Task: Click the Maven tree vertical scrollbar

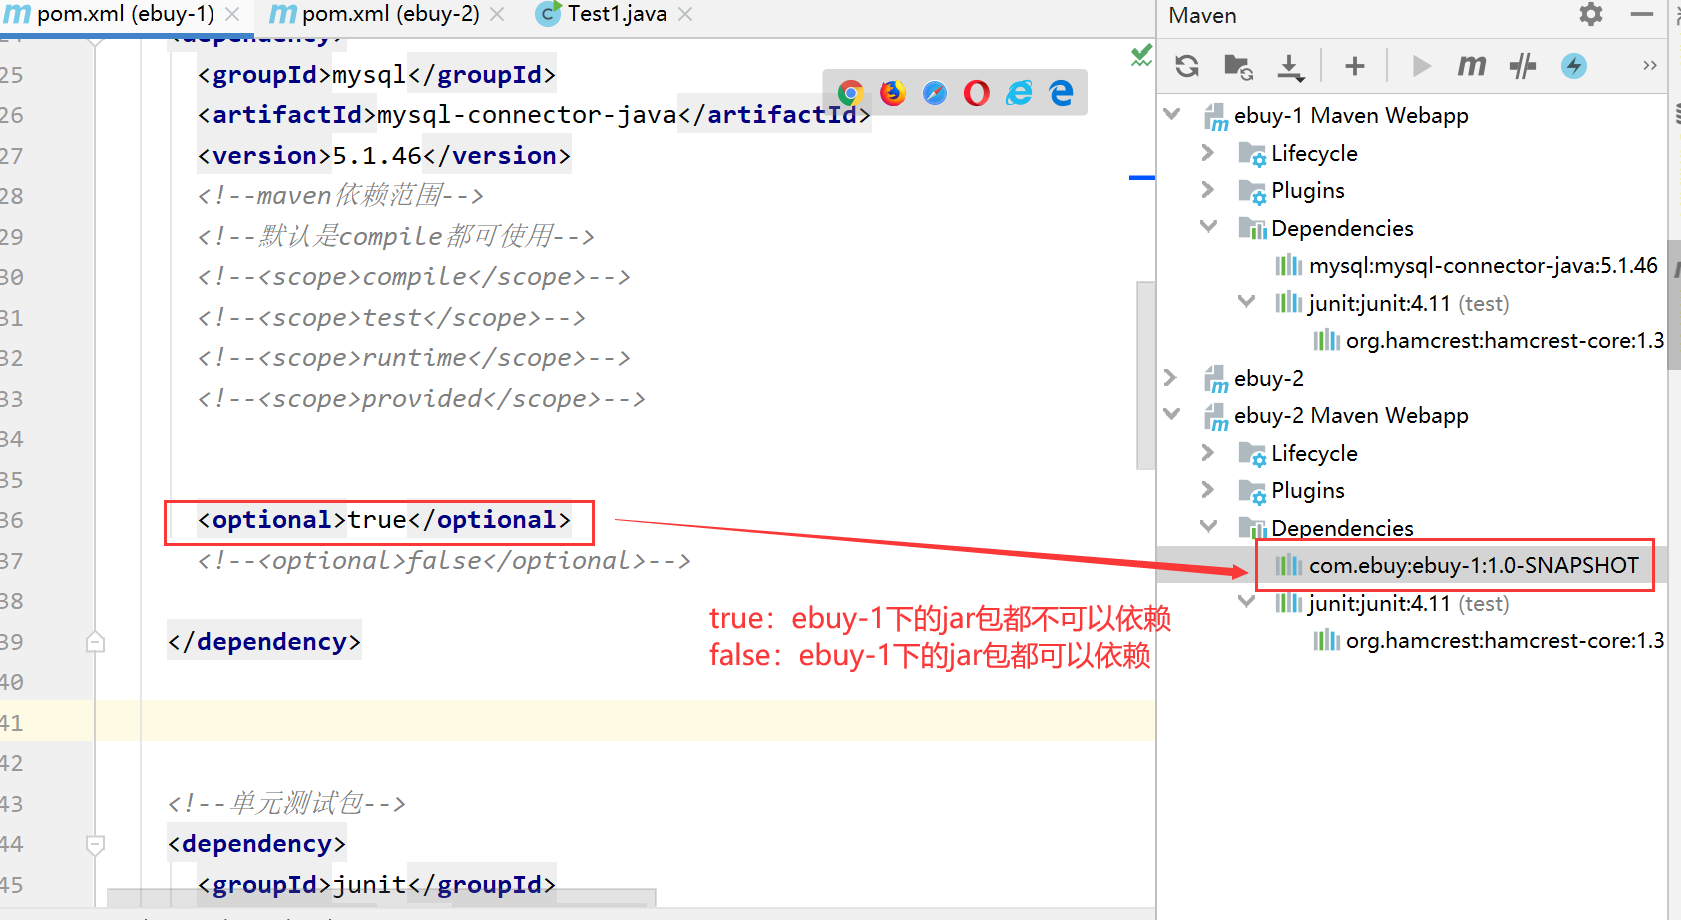Action: coord(1674,305)
